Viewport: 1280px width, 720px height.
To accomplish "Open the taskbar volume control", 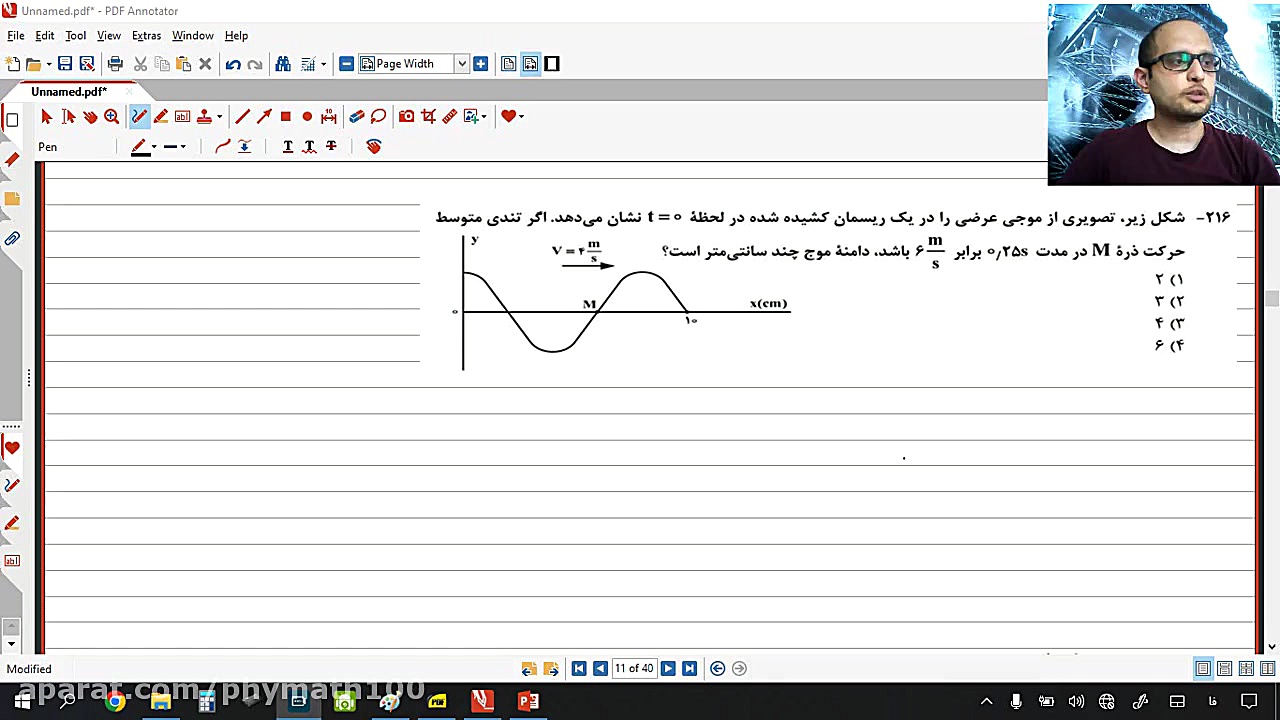I will pos(1076,701).
